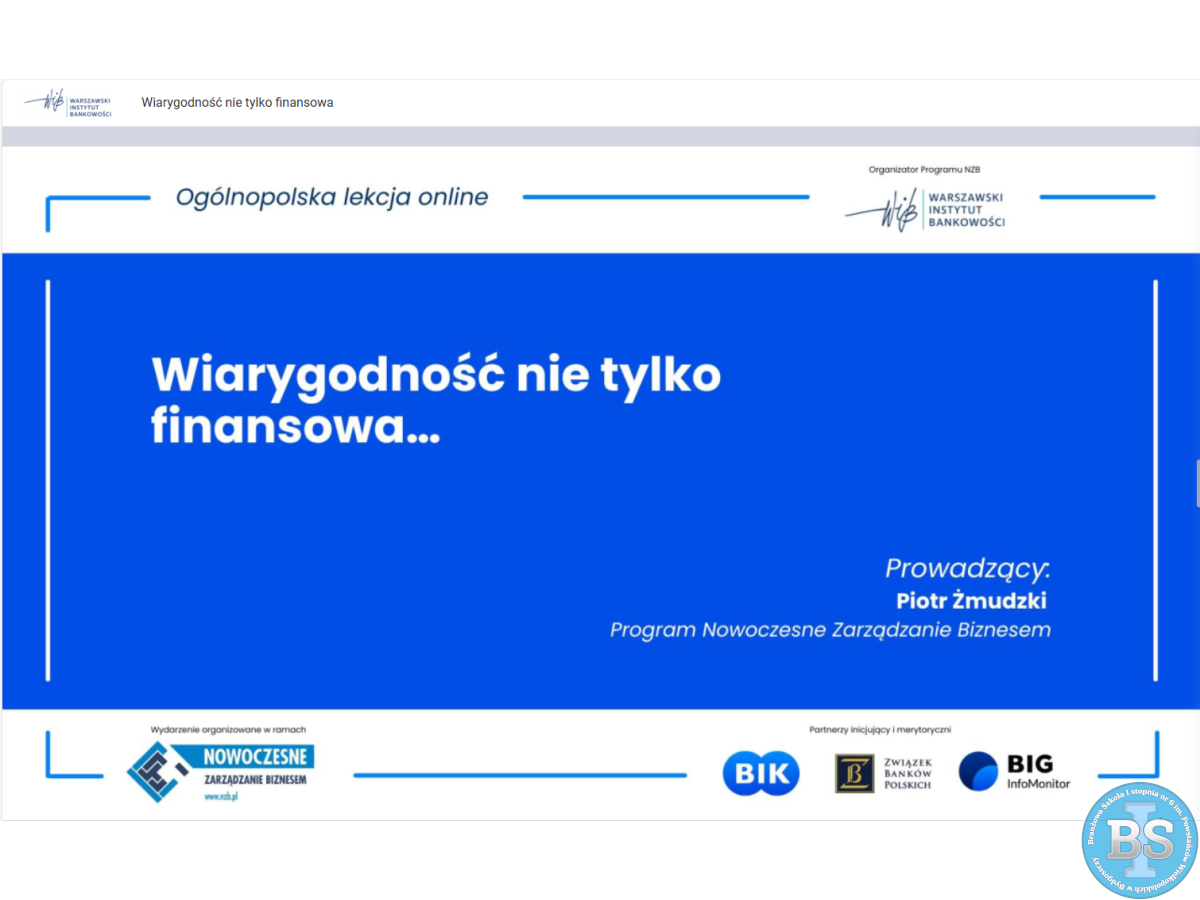Click the Warszawski Instytut Bankowości logo in header
The width and height of the screenshot is (1200, 900).
coord(68,103)
